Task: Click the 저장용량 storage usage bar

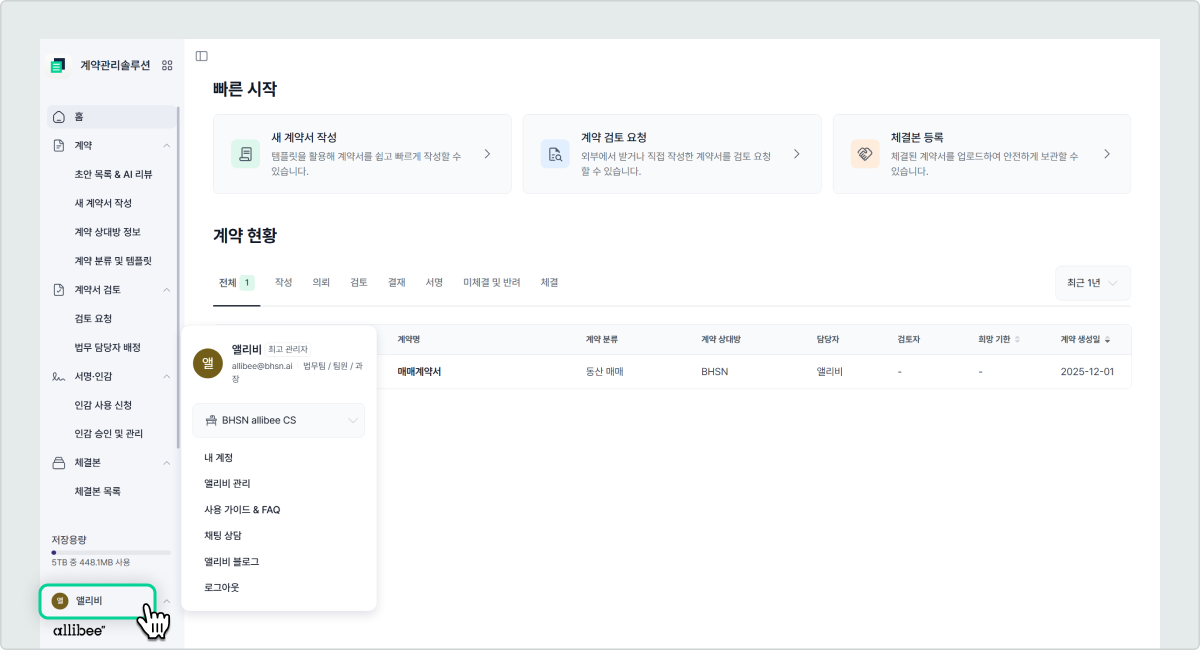Action: [111, 552]
